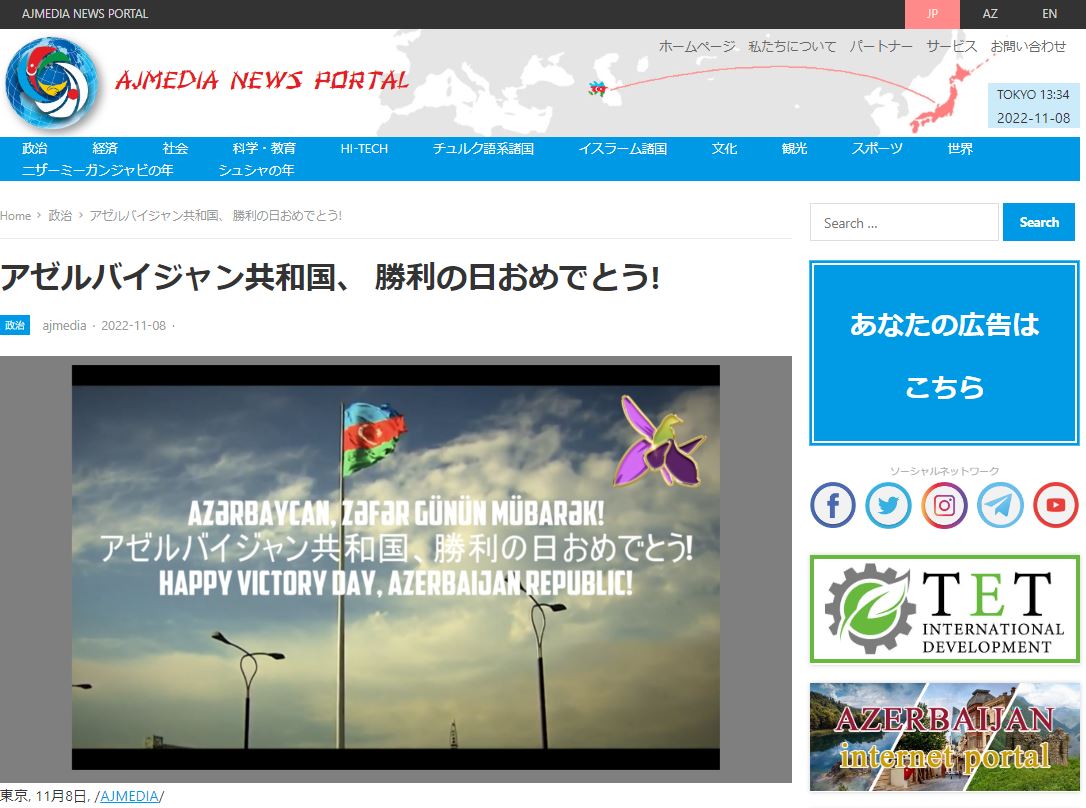Select the 経済 category
The image size is (1086, 808).
point(105,148)
